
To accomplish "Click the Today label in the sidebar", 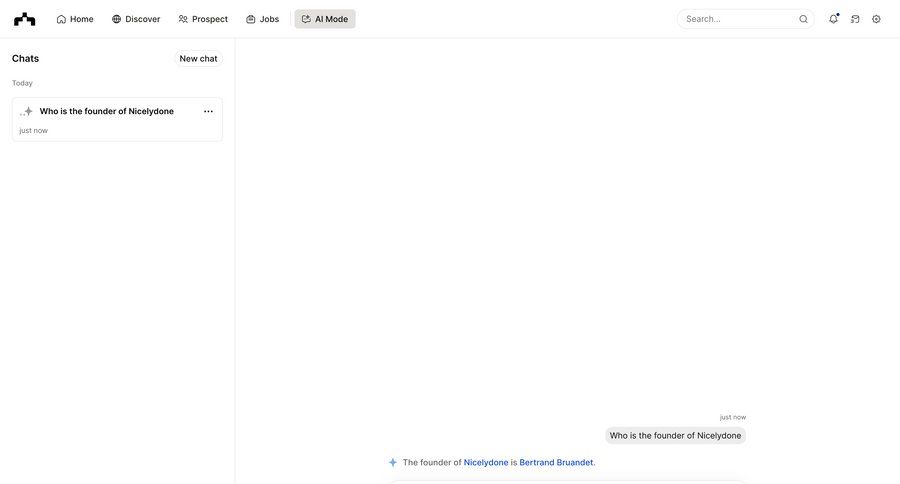I will 22,83.
